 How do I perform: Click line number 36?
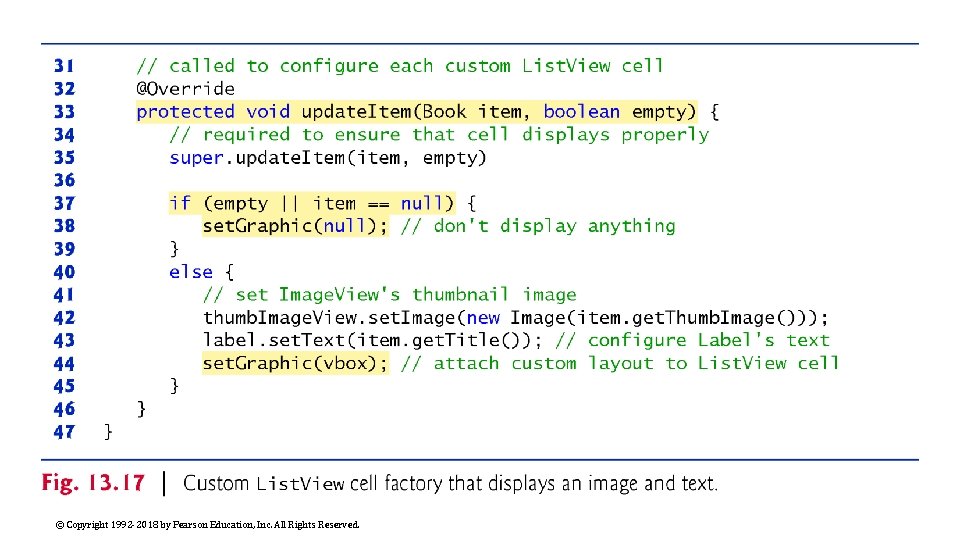[64, 181]
